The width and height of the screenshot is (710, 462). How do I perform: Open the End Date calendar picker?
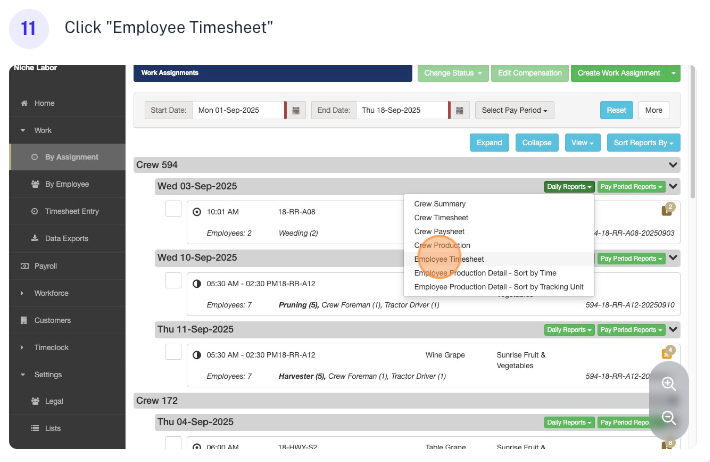click(x=460, y=110)
